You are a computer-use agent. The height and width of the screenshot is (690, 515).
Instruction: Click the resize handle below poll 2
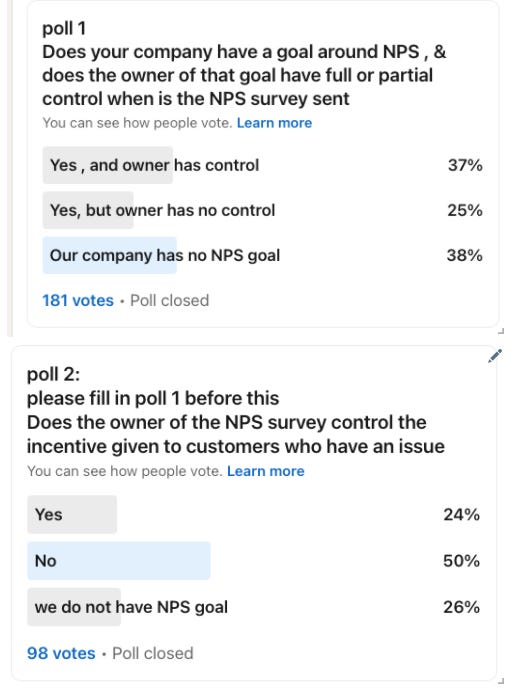[501, 681]
